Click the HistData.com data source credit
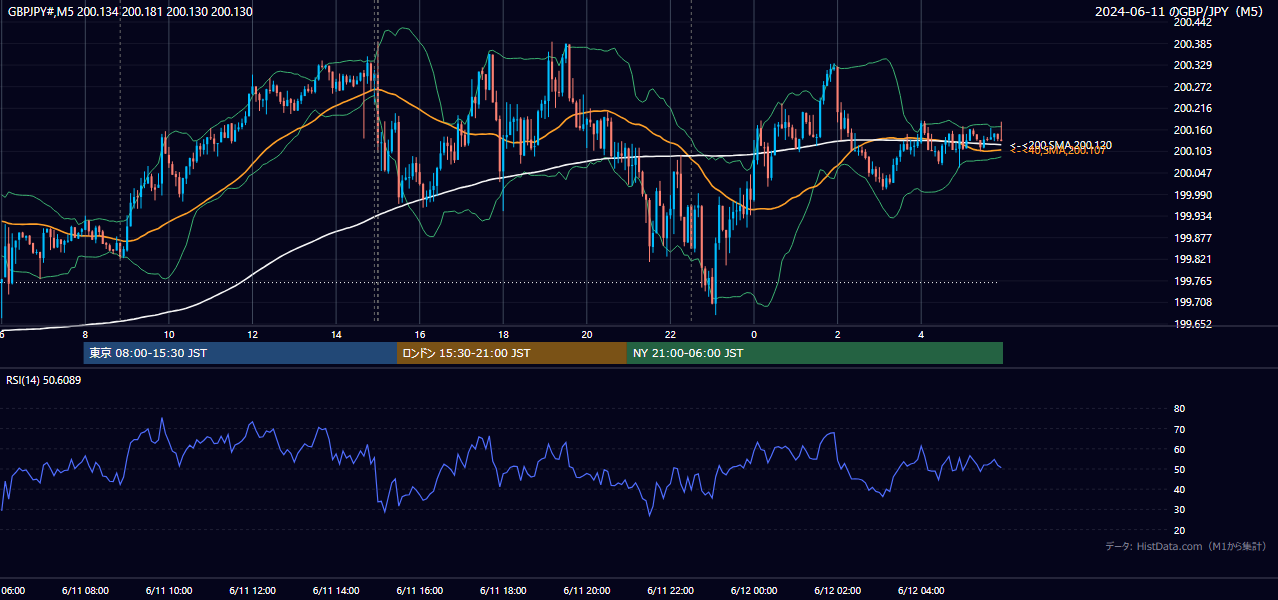 pyautogui.click(x=1185, y=546)
